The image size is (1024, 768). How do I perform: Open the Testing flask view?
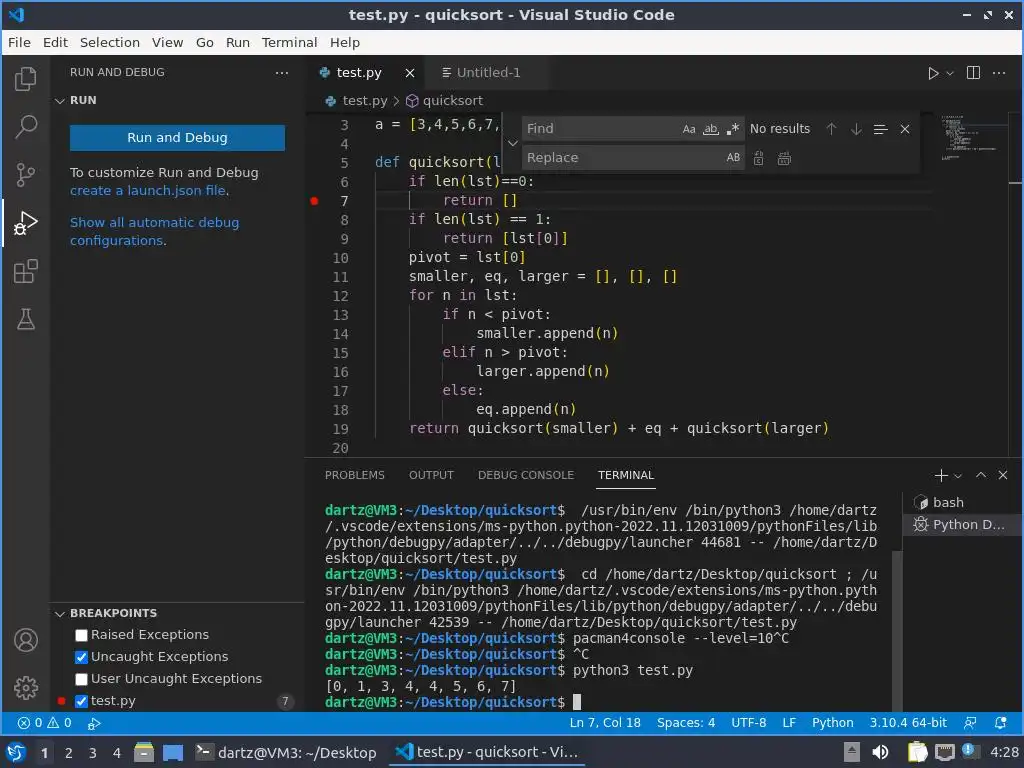click(25, 319)
